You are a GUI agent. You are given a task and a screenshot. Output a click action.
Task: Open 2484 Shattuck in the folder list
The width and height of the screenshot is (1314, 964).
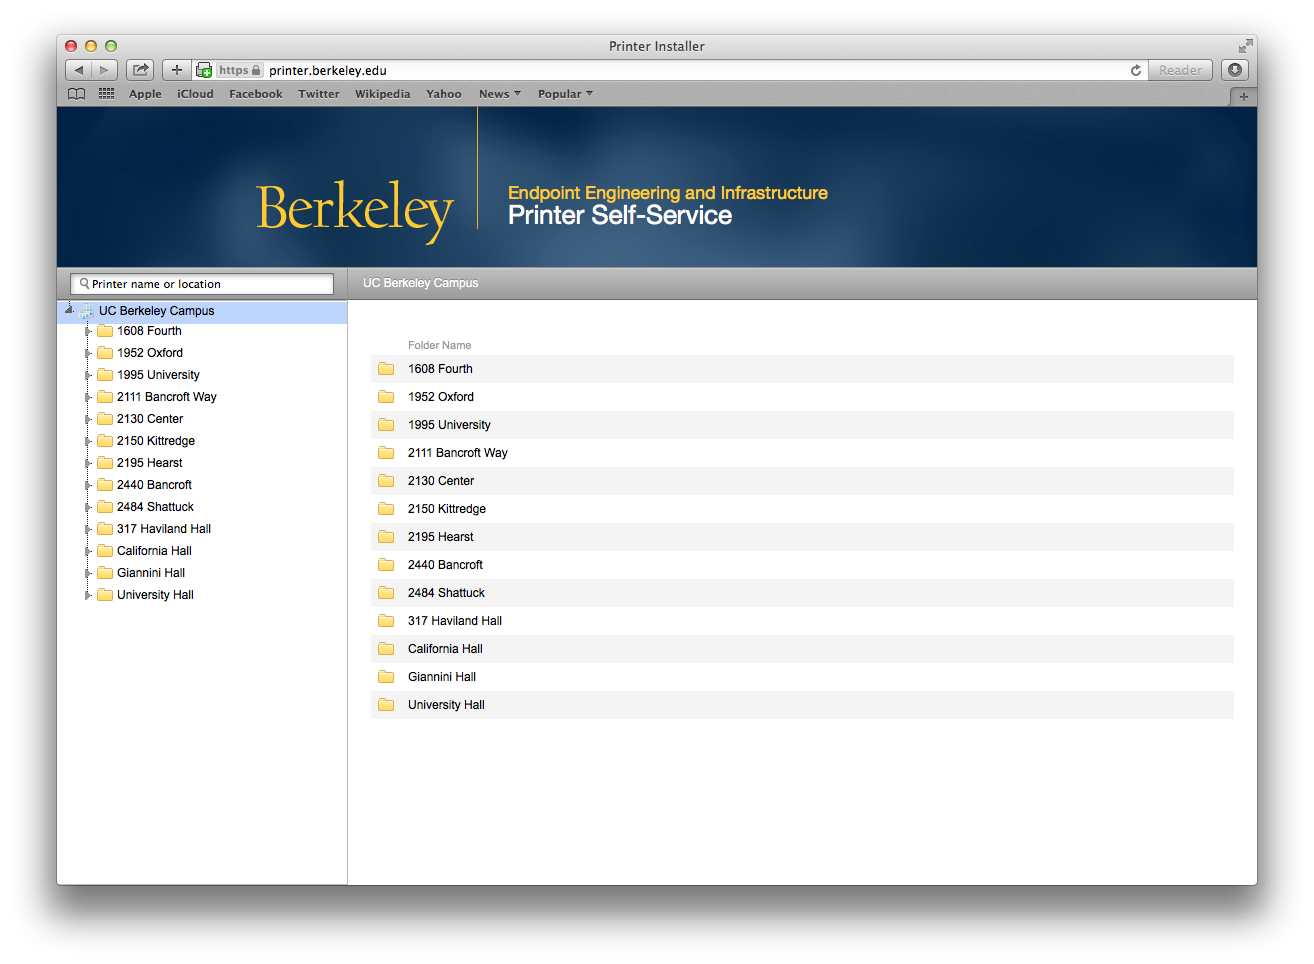446,593
